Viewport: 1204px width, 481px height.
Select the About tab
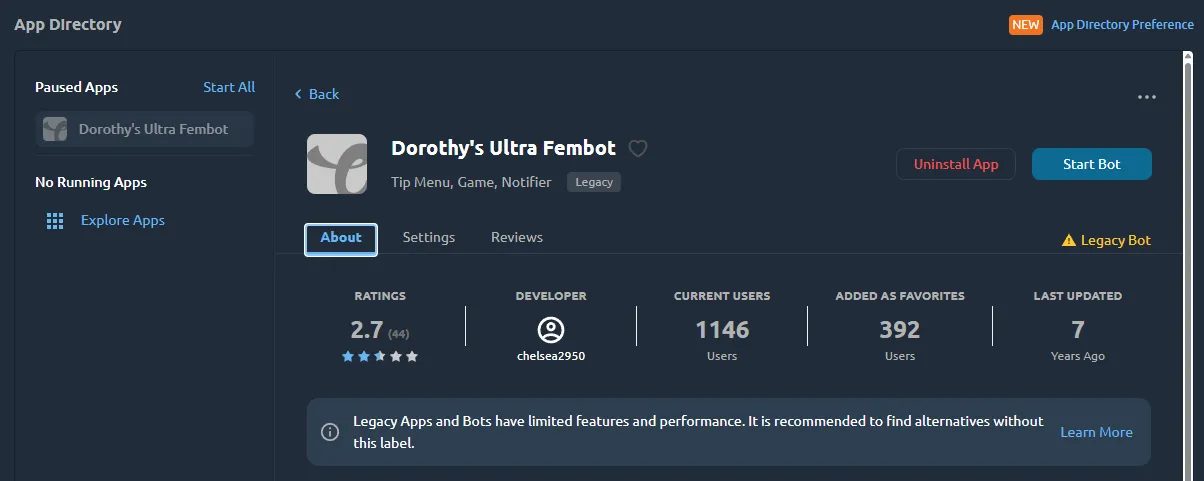(x=341, y=238)
